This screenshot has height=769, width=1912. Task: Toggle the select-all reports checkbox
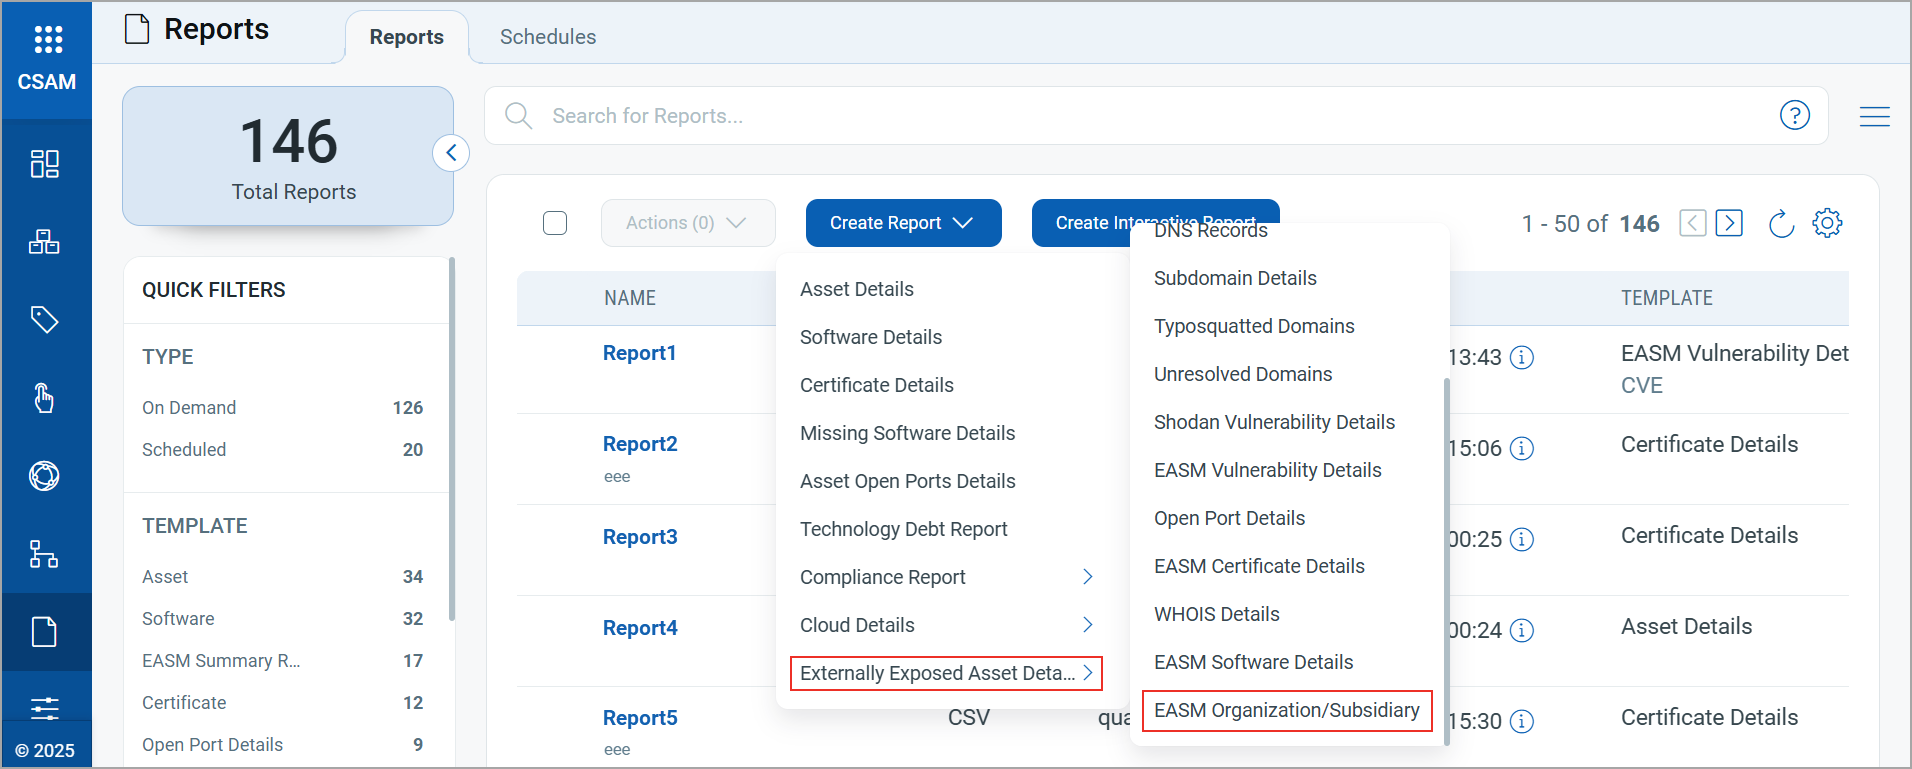[x=555, y=223]
